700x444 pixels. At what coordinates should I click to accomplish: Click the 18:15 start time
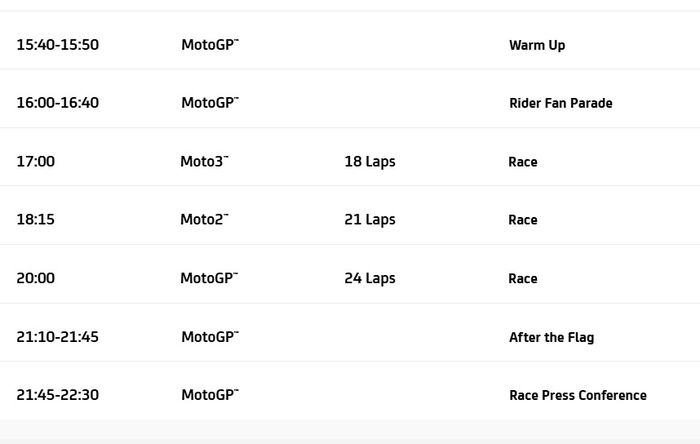click(x=35, y=220)
